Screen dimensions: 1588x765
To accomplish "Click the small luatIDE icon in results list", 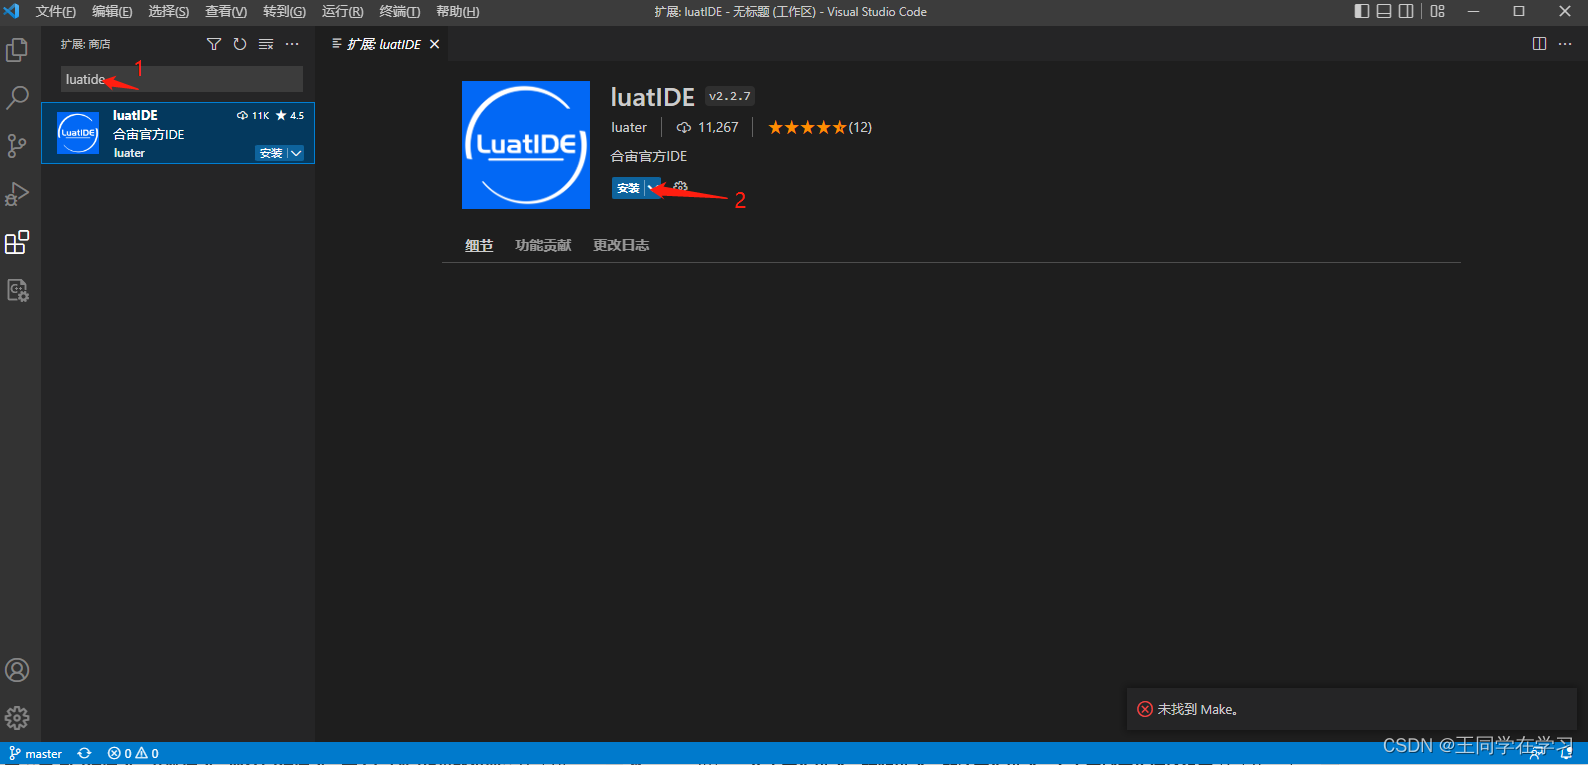I will [78, 133].
